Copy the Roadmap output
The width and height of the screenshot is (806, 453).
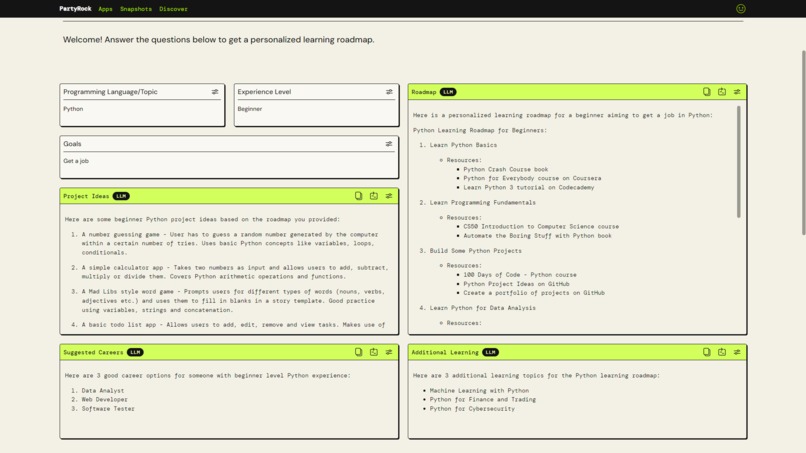coord(707,92)
